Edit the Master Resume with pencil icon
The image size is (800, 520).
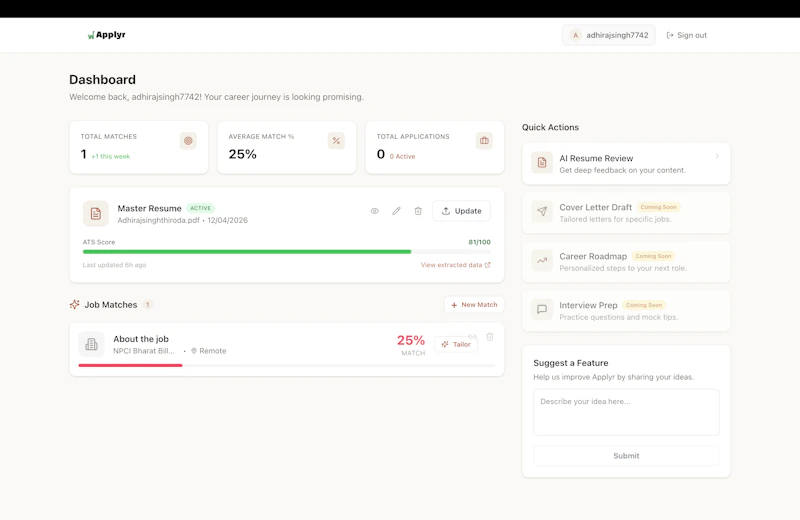tap(396, 211)
